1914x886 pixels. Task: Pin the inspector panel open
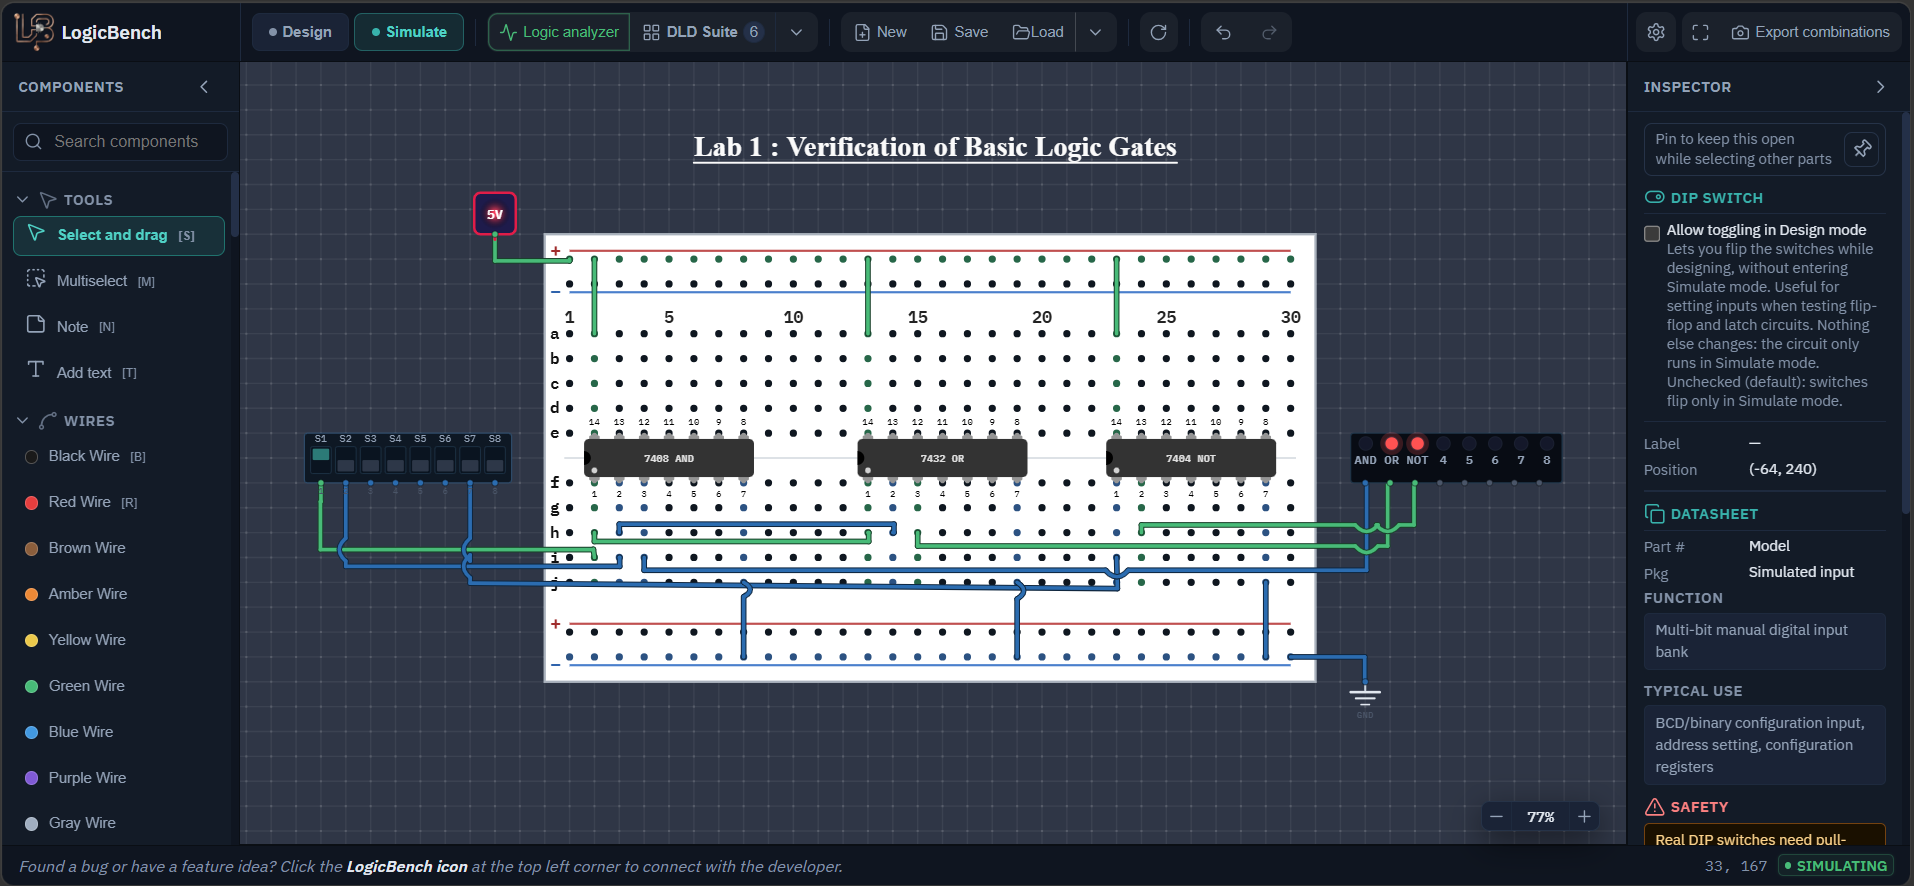(x=1862, y=149)
